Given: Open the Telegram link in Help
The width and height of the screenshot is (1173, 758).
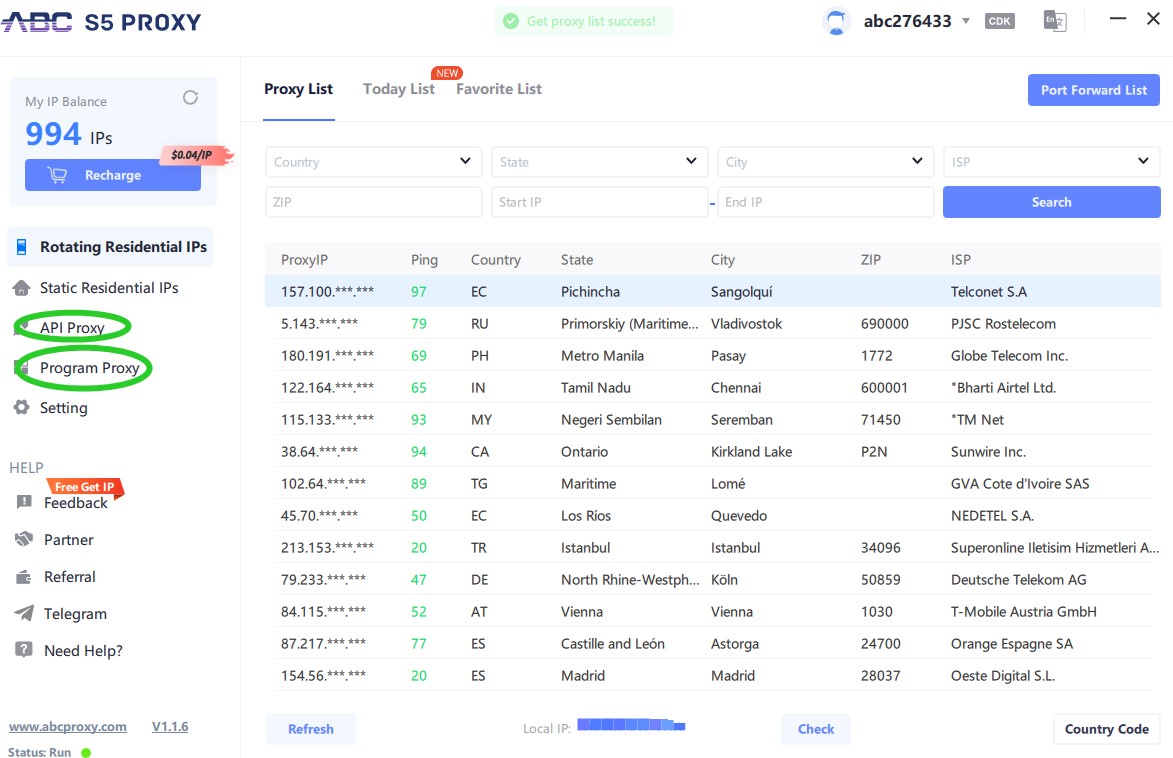Looking at the screenshot, I should [74, 614].
